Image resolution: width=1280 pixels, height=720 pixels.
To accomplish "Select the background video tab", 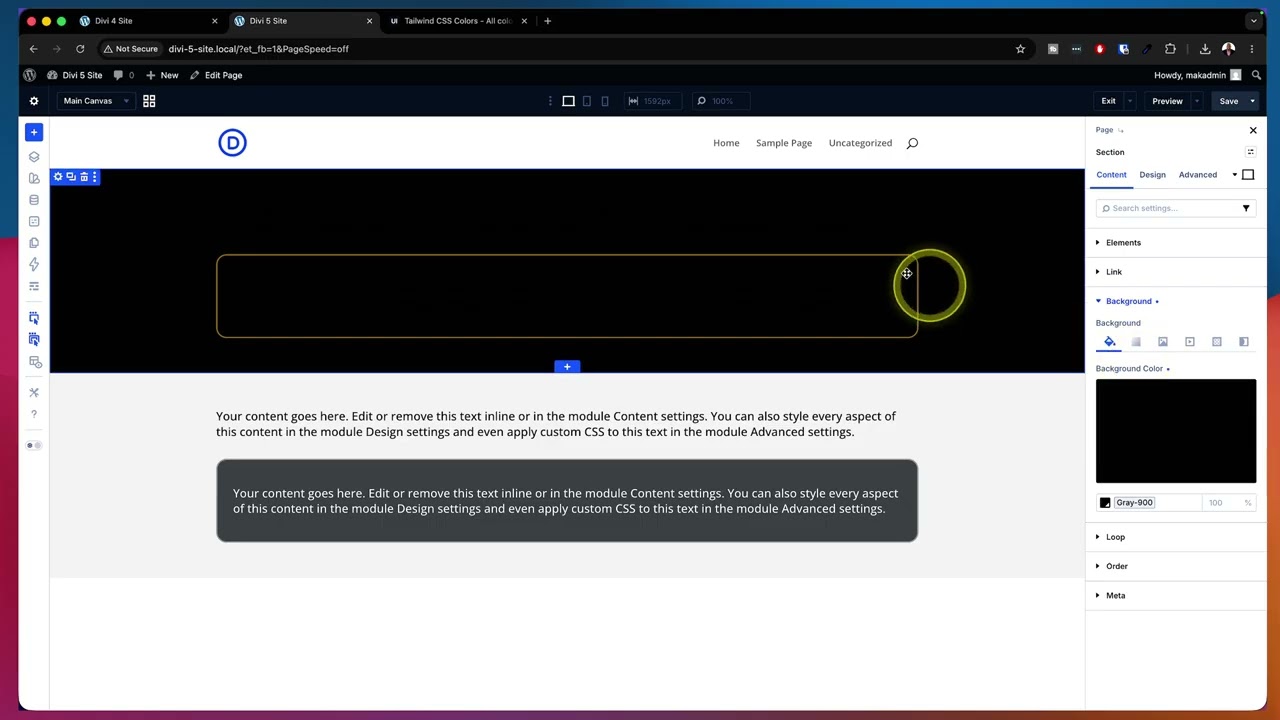I will tap(1190, 342).
